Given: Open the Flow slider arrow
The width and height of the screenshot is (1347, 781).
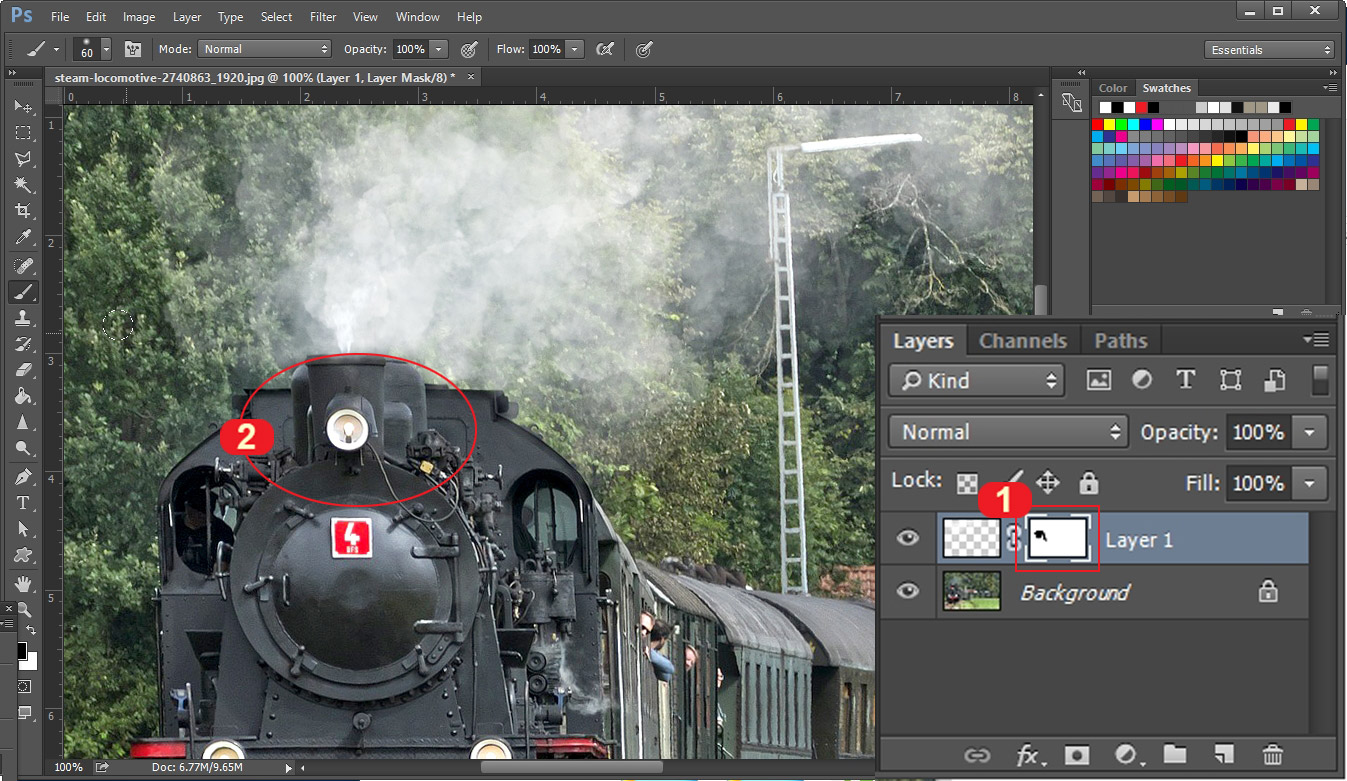Looking at the screenshot, I should pos(574,49).
